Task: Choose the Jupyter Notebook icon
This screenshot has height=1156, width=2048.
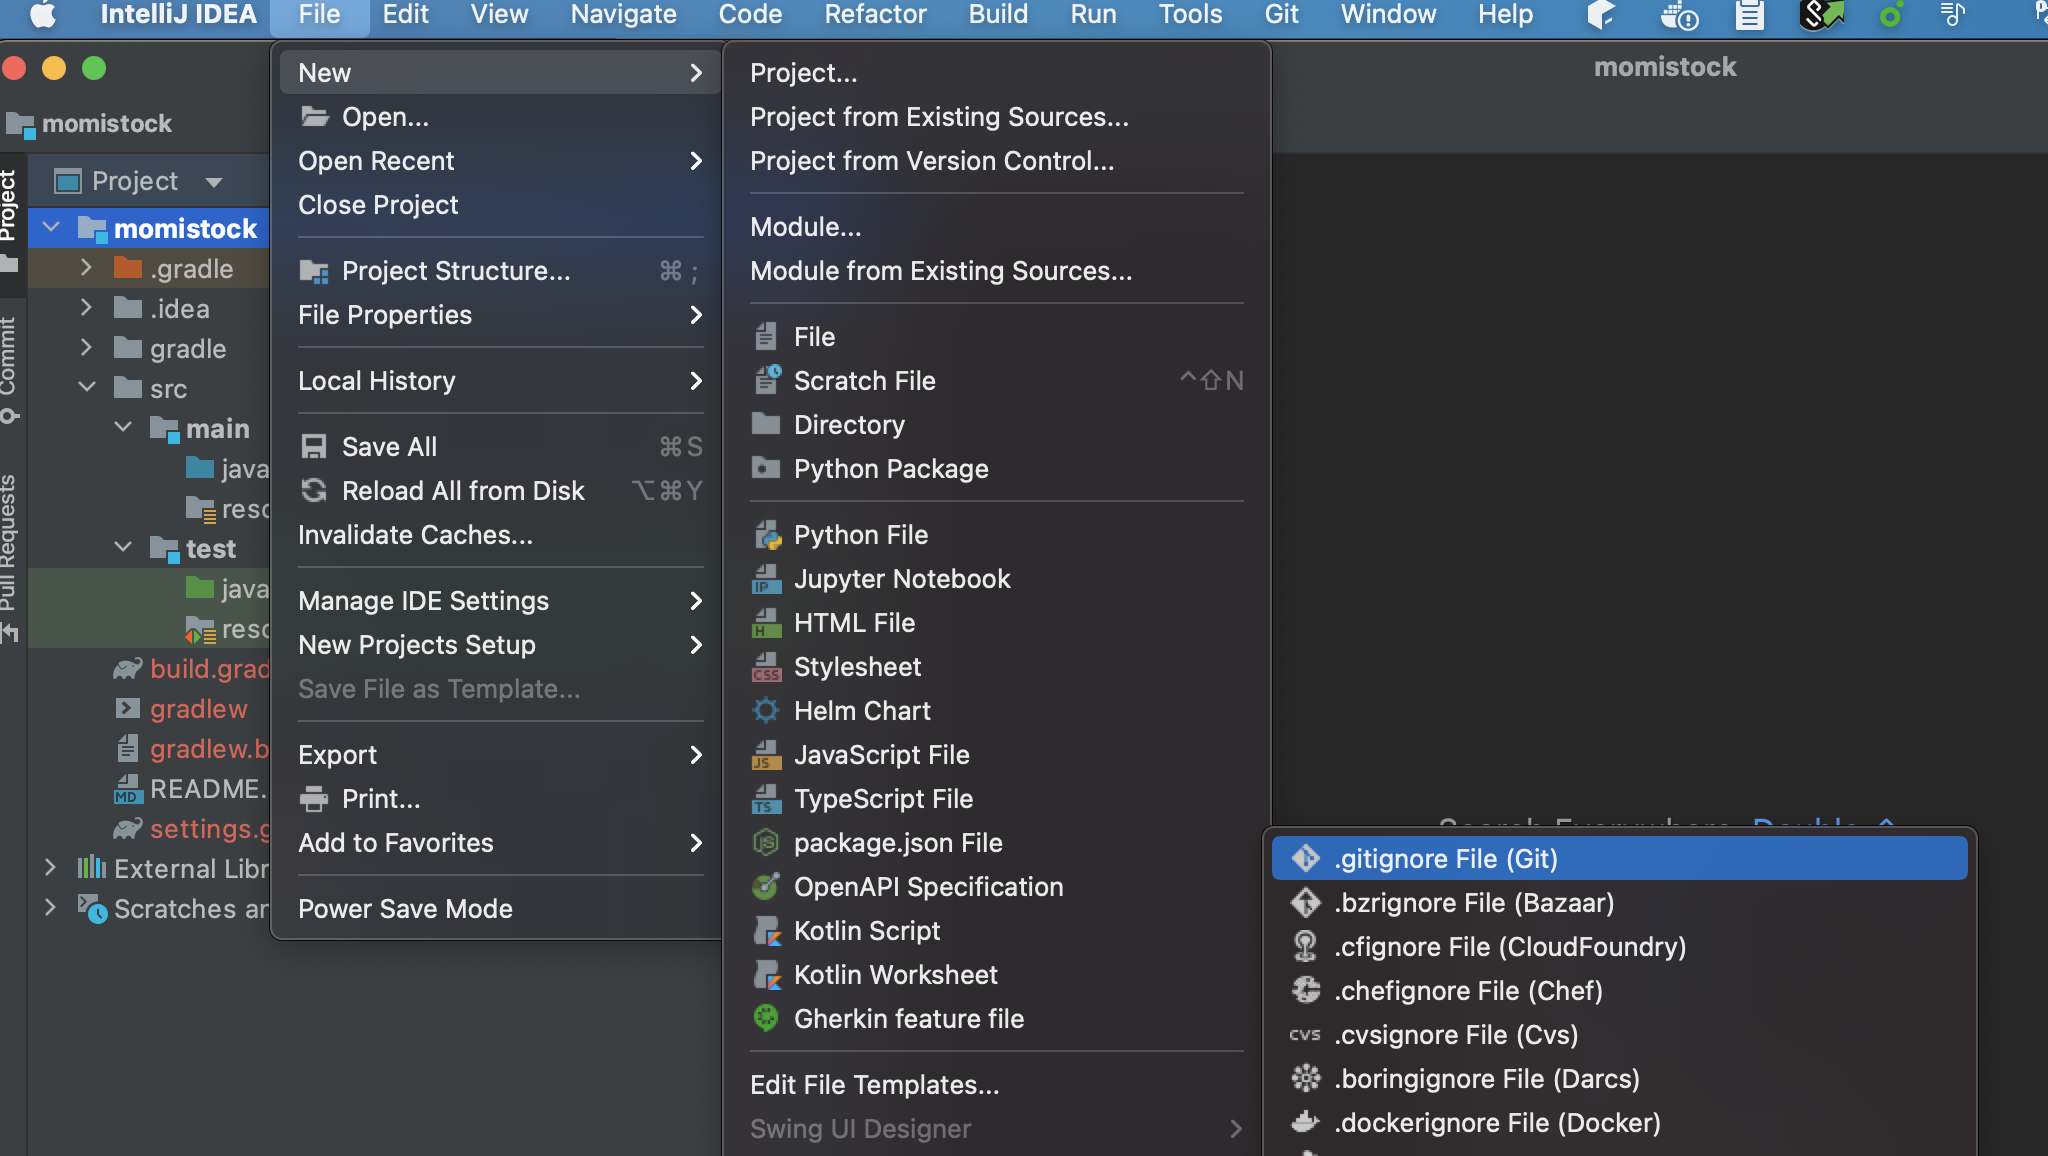Action: coord(766,579)
